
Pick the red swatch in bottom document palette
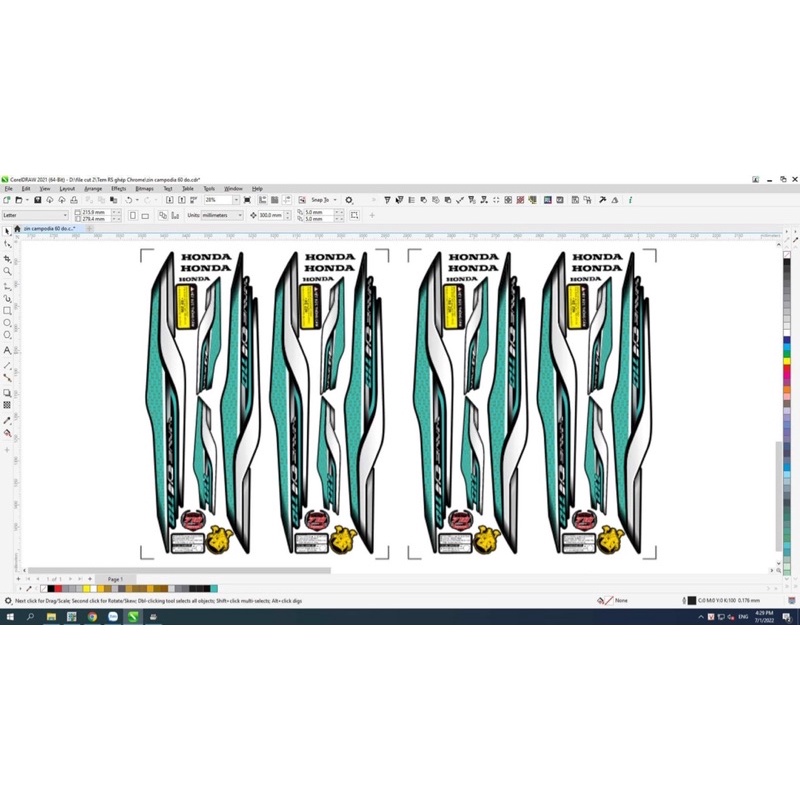point(58,589)
